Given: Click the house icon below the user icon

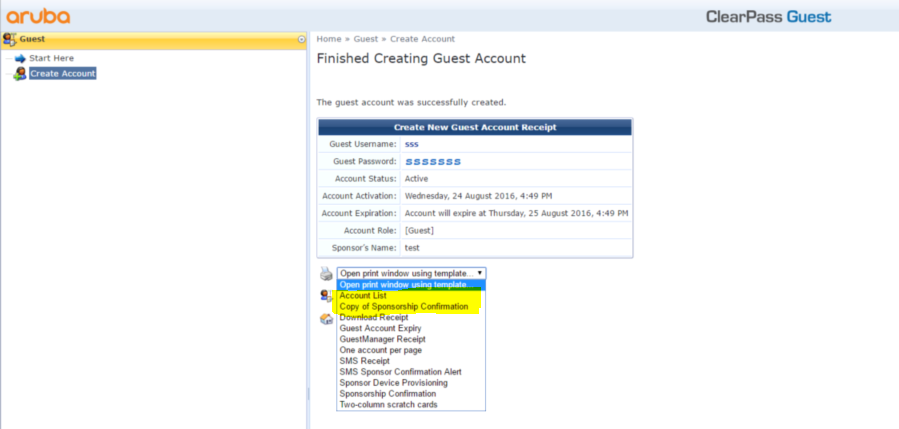Looking at the screenshot, I should click(x=326, y=319).
